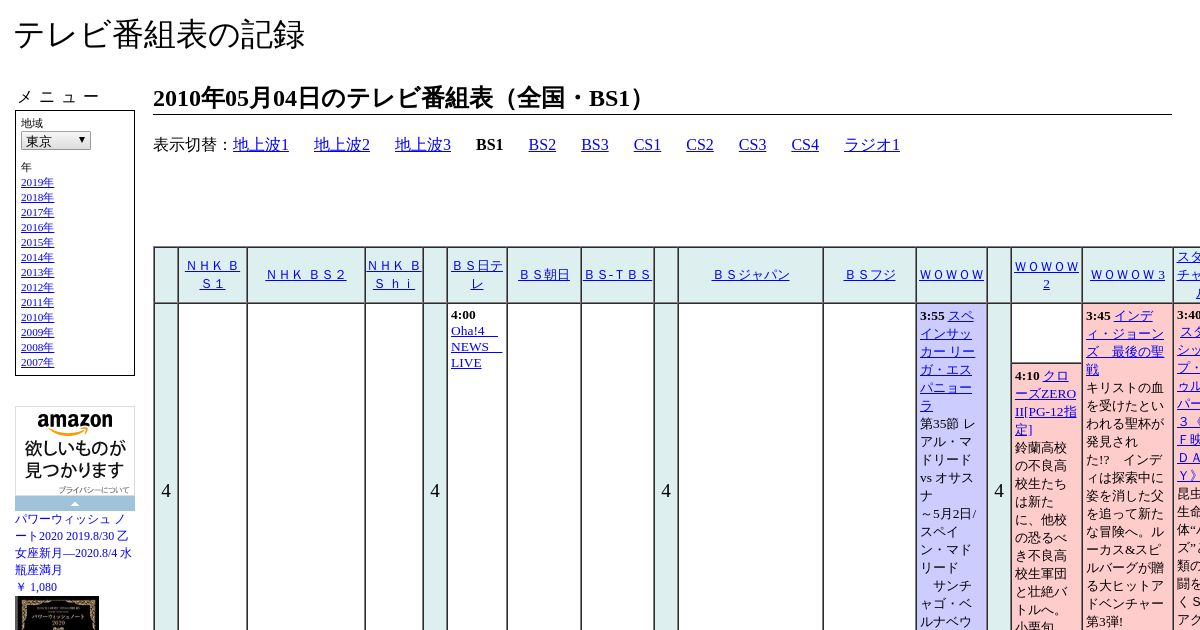Switch display to CS2
The width and height of the screenshot is (1200, 630).
pos(700,145)
